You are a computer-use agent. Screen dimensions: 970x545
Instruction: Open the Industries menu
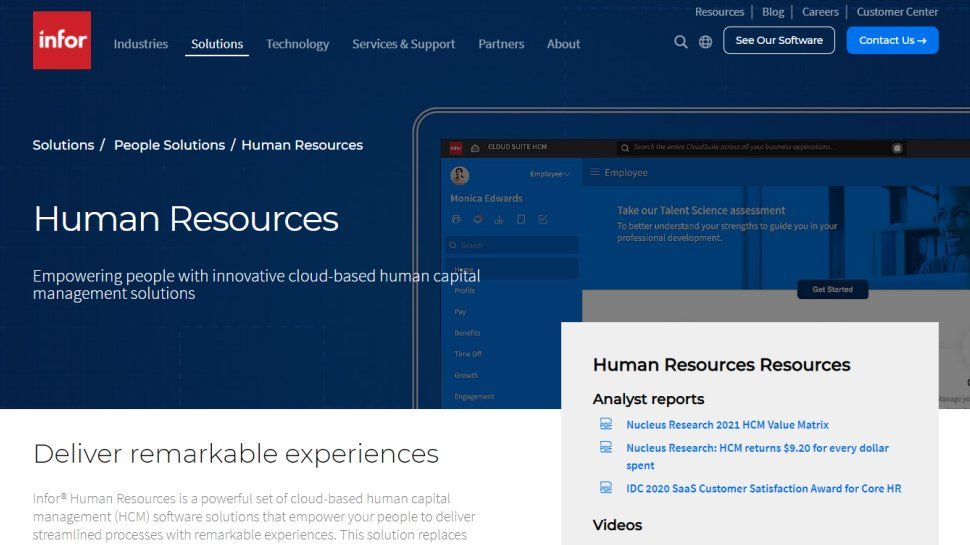click(140, 44)
